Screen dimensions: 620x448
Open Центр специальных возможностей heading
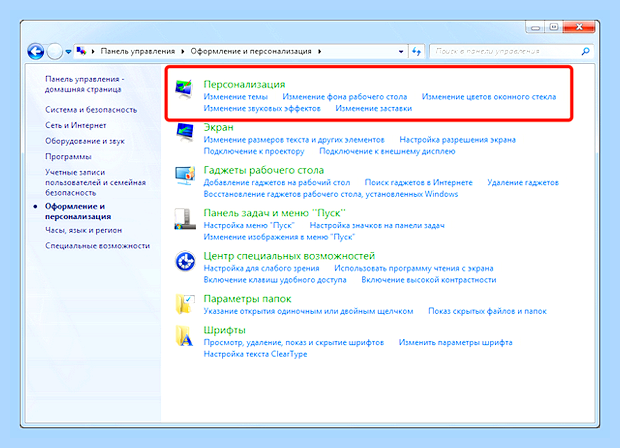point(289,256)
